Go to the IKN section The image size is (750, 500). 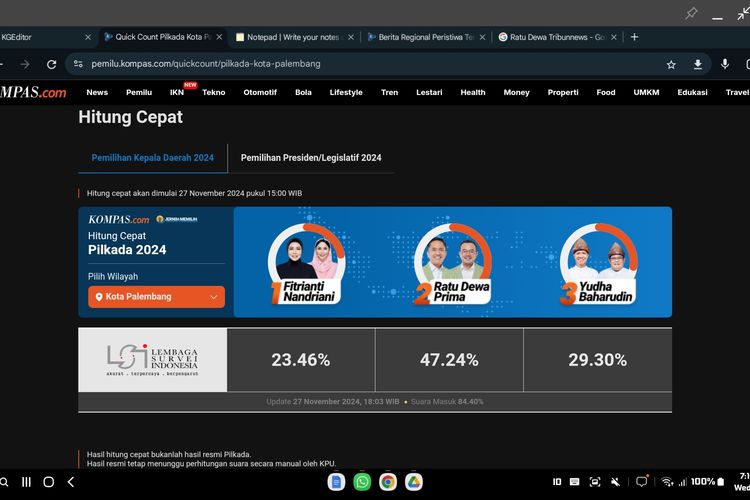point(176,92)
